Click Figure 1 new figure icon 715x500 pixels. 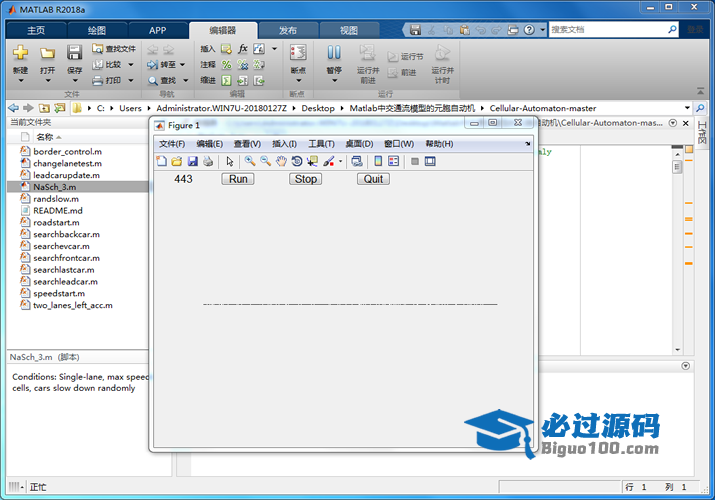tap(161, 161)
